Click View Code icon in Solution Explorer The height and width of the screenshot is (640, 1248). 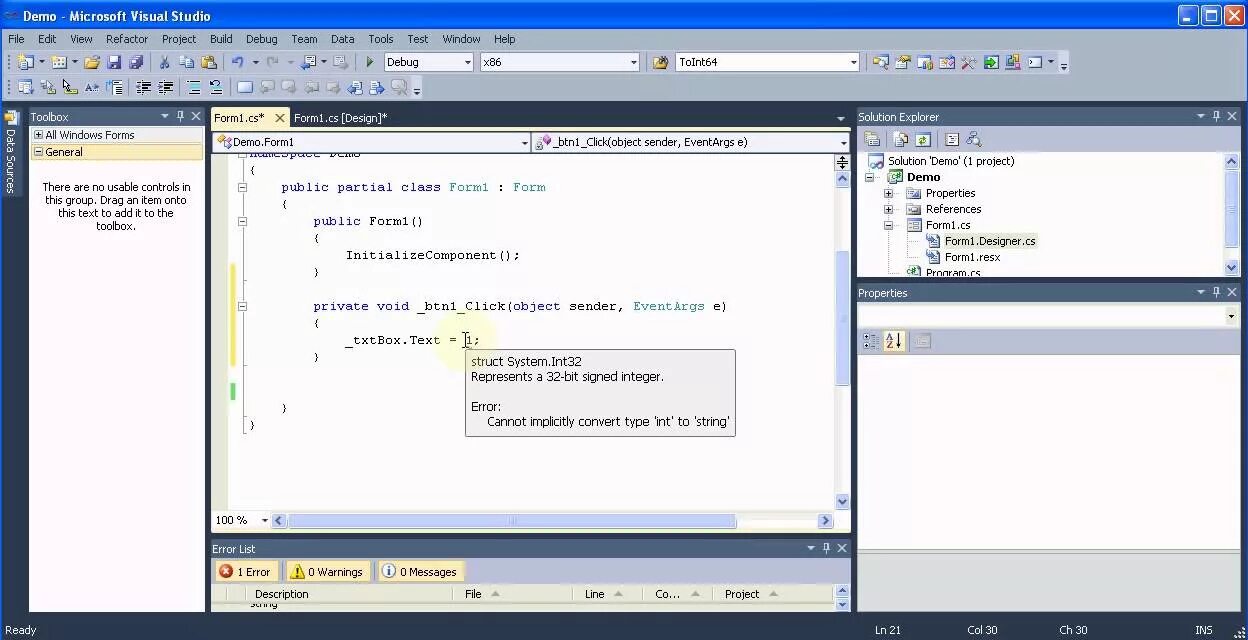[x=951, y=140]
